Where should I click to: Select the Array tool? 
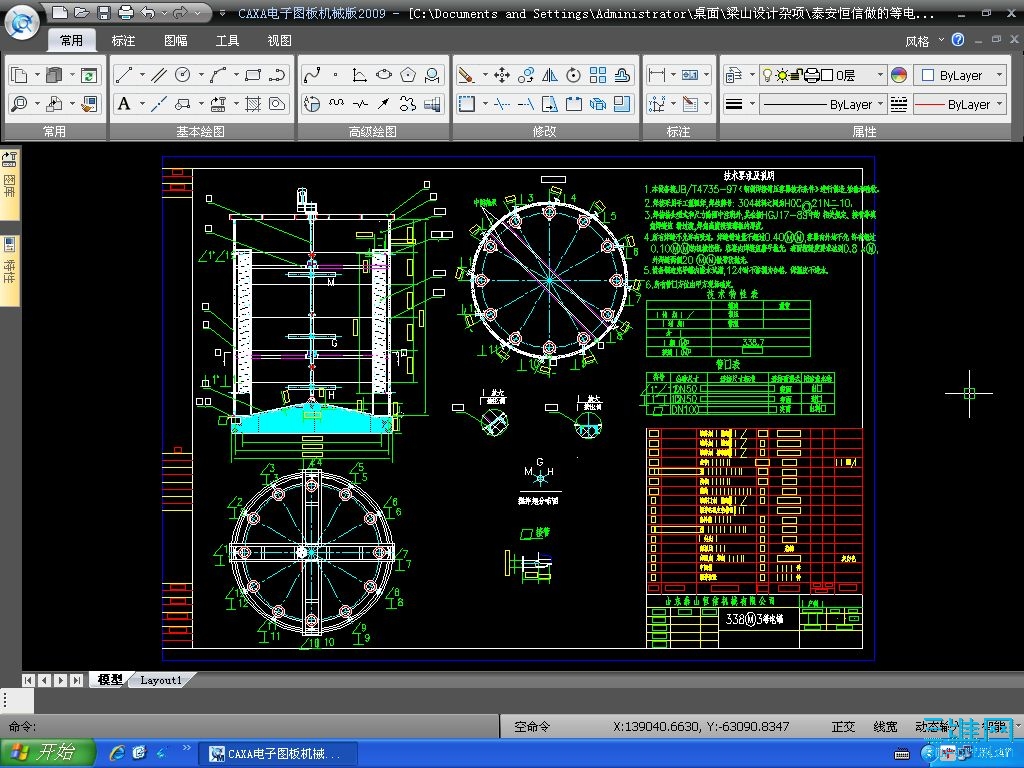[x=598, y=75]
